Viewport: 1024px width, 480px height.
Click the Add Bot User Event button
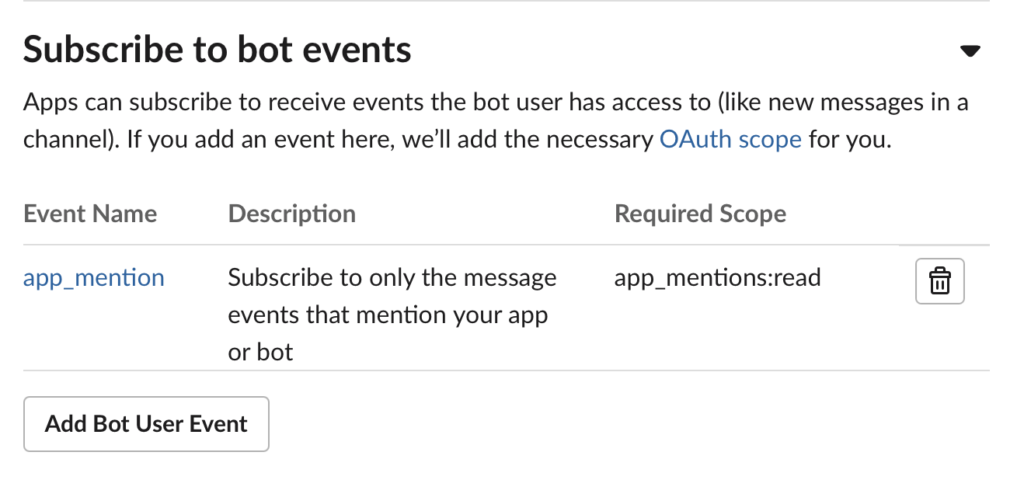click(146, 424)
